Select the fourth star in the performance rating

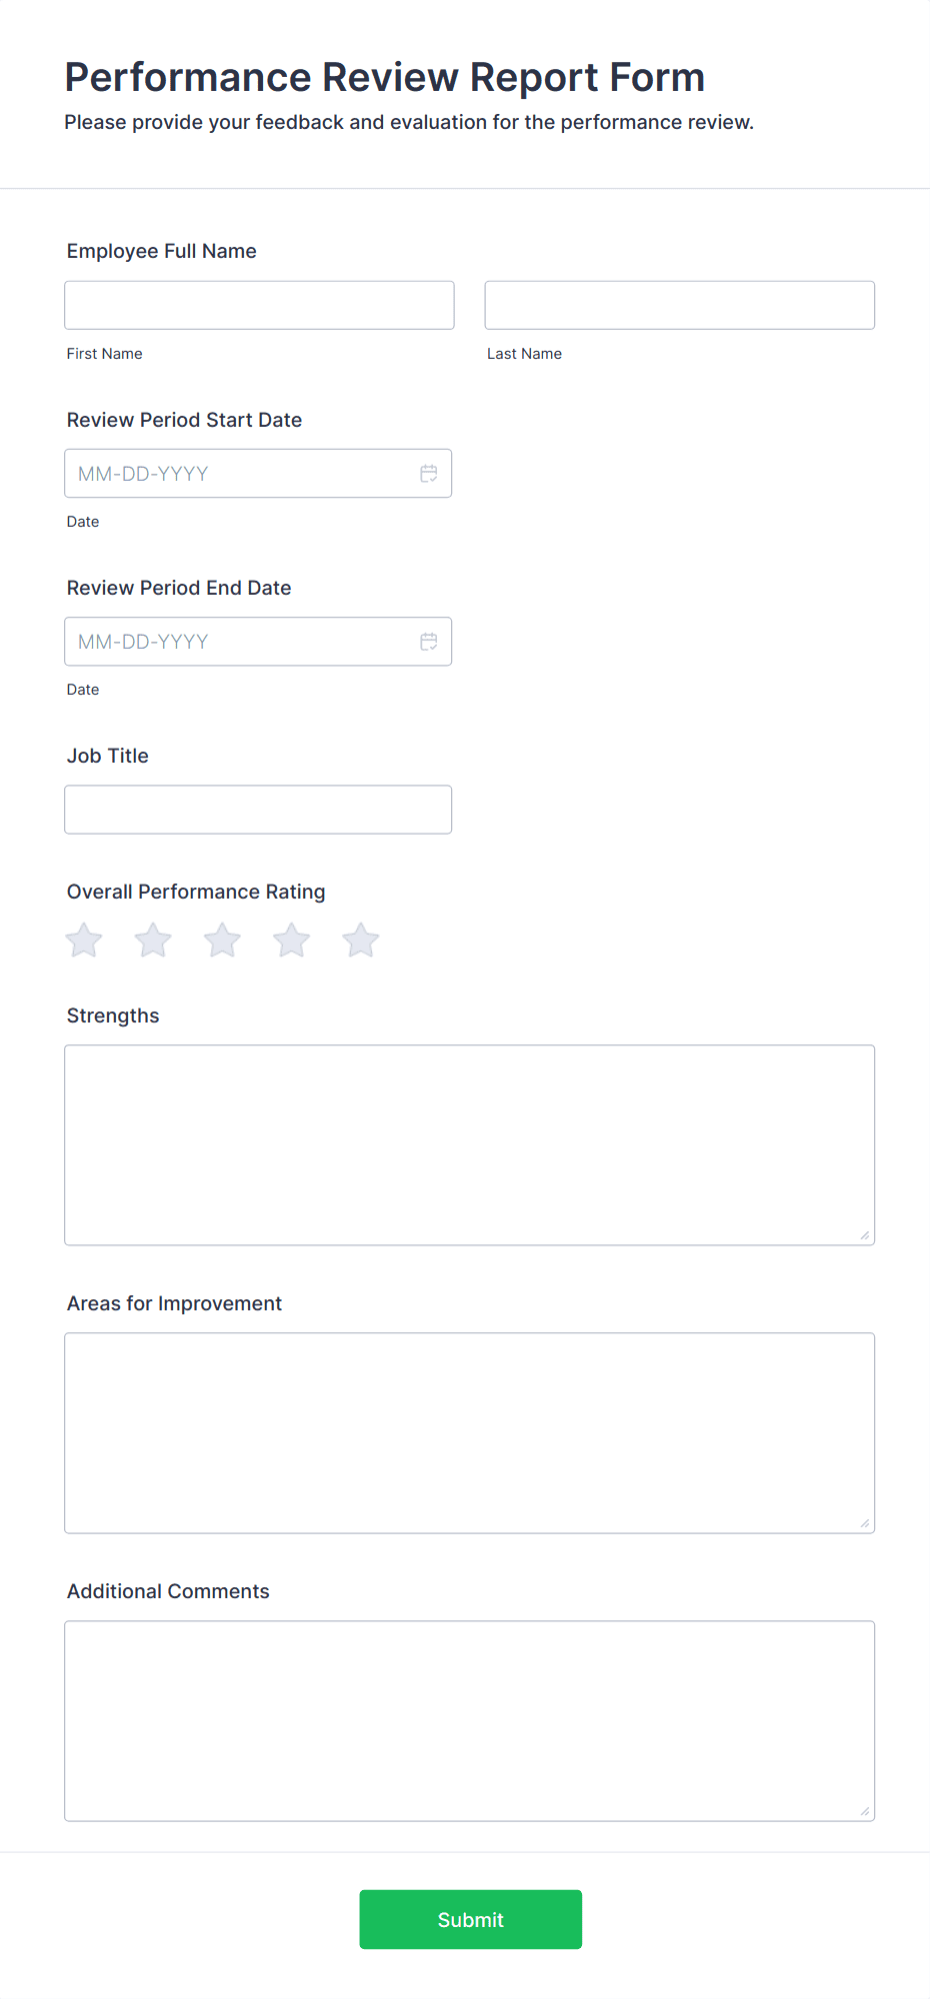point(291,939)
